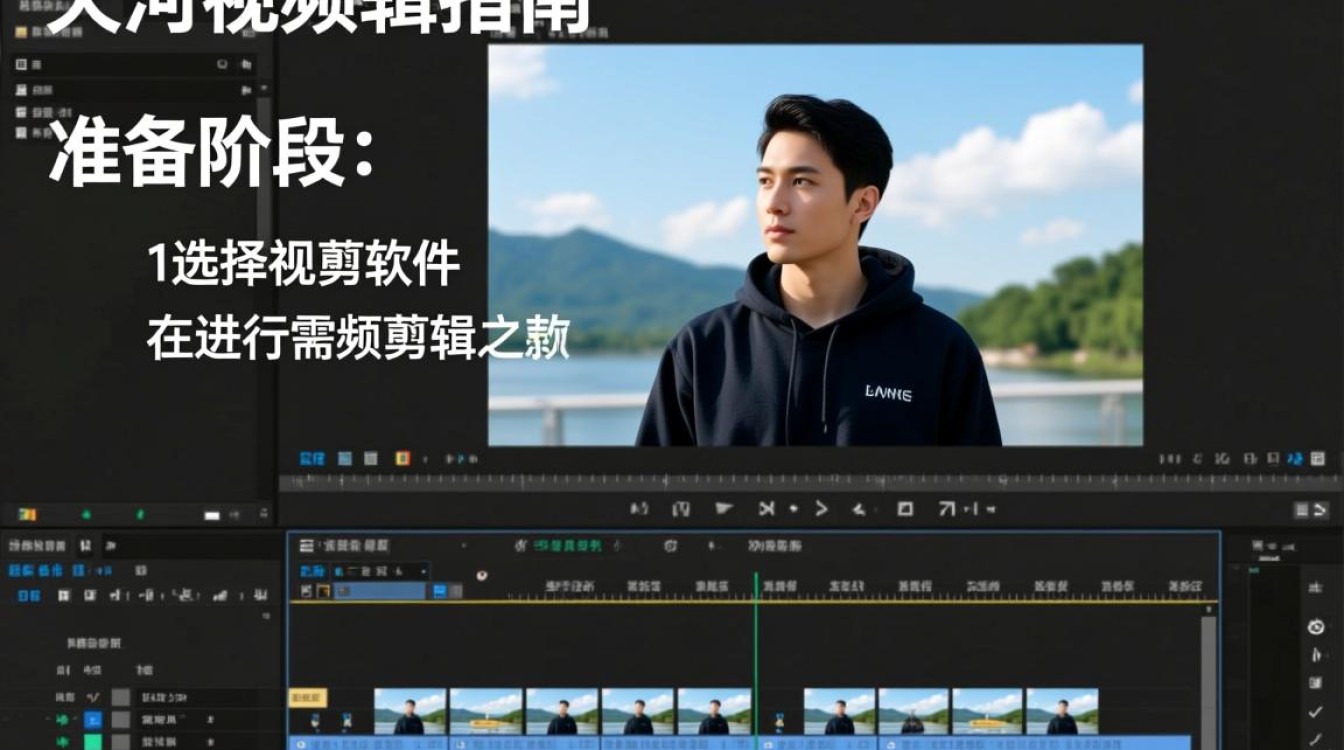Click the X-shaped step icon in transport controls
The image size is (1344, 750).
pos(766,509)
